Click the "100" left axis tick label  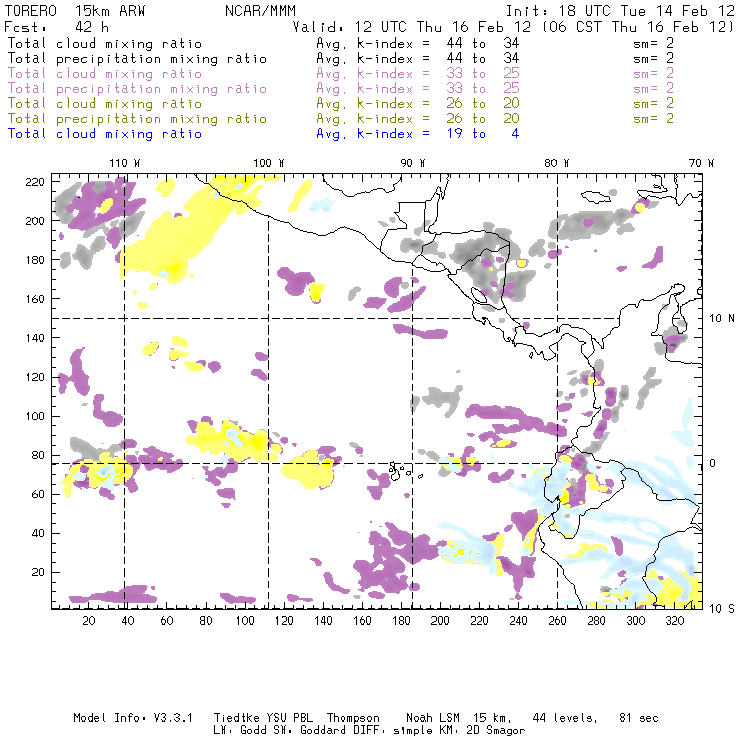pyautogui.click(x=35, y=416)
